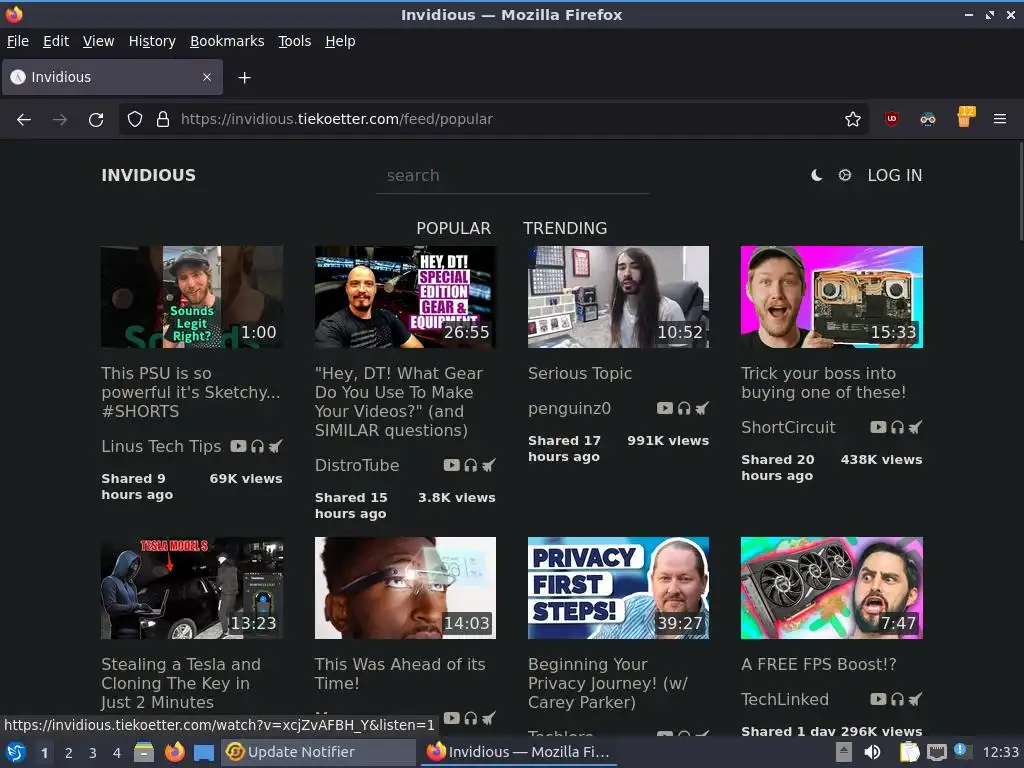Launch Firefox from taskbar quick-launch icon
1024x768 pixels.
[174, 752]
